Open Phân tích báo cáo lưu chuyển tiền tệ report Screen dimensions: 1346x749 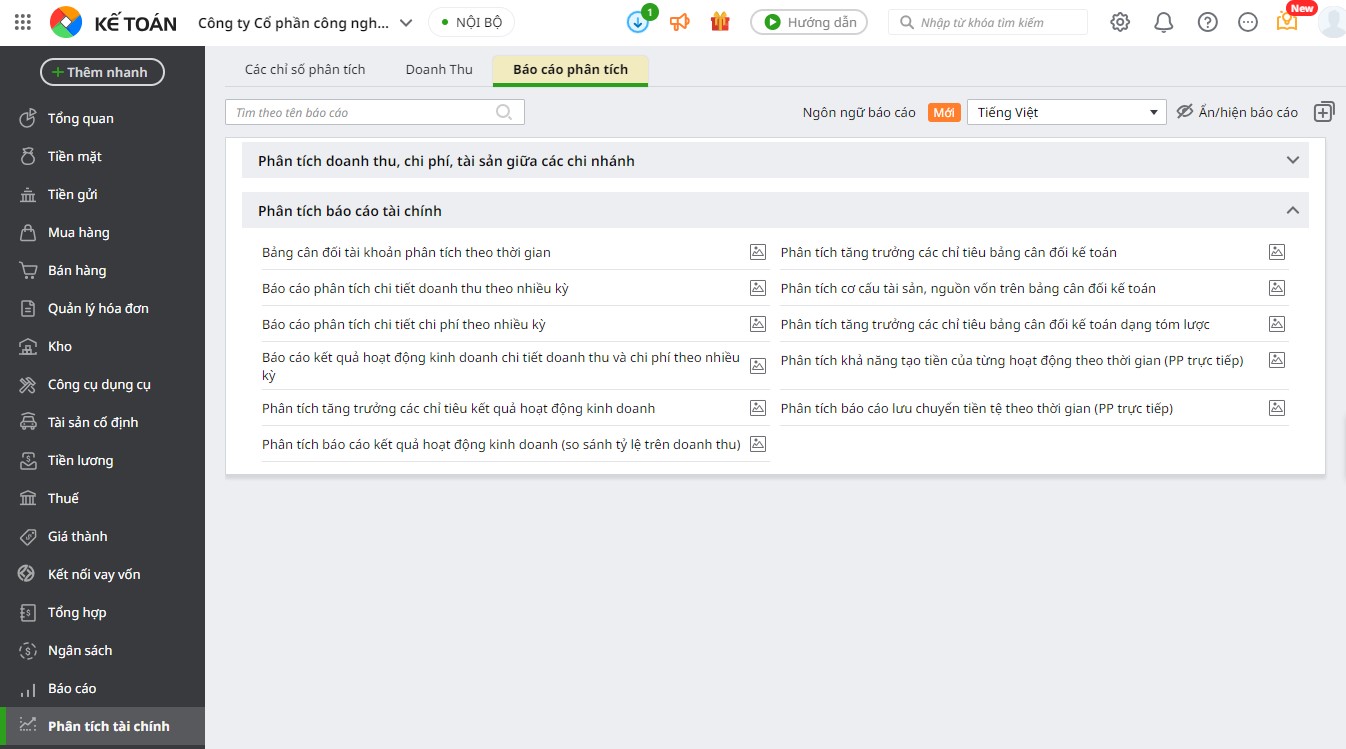pyautogui.click(x=977, y=408)
